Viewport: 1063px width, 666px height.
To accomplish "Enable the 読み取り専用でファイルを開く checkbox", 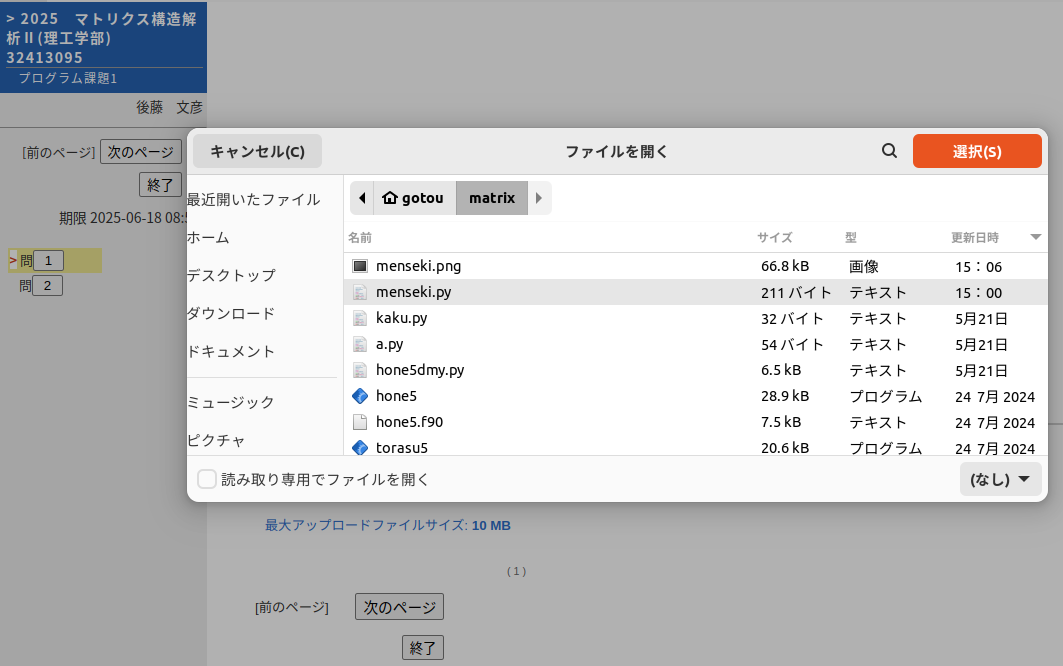I will [207, 479].
